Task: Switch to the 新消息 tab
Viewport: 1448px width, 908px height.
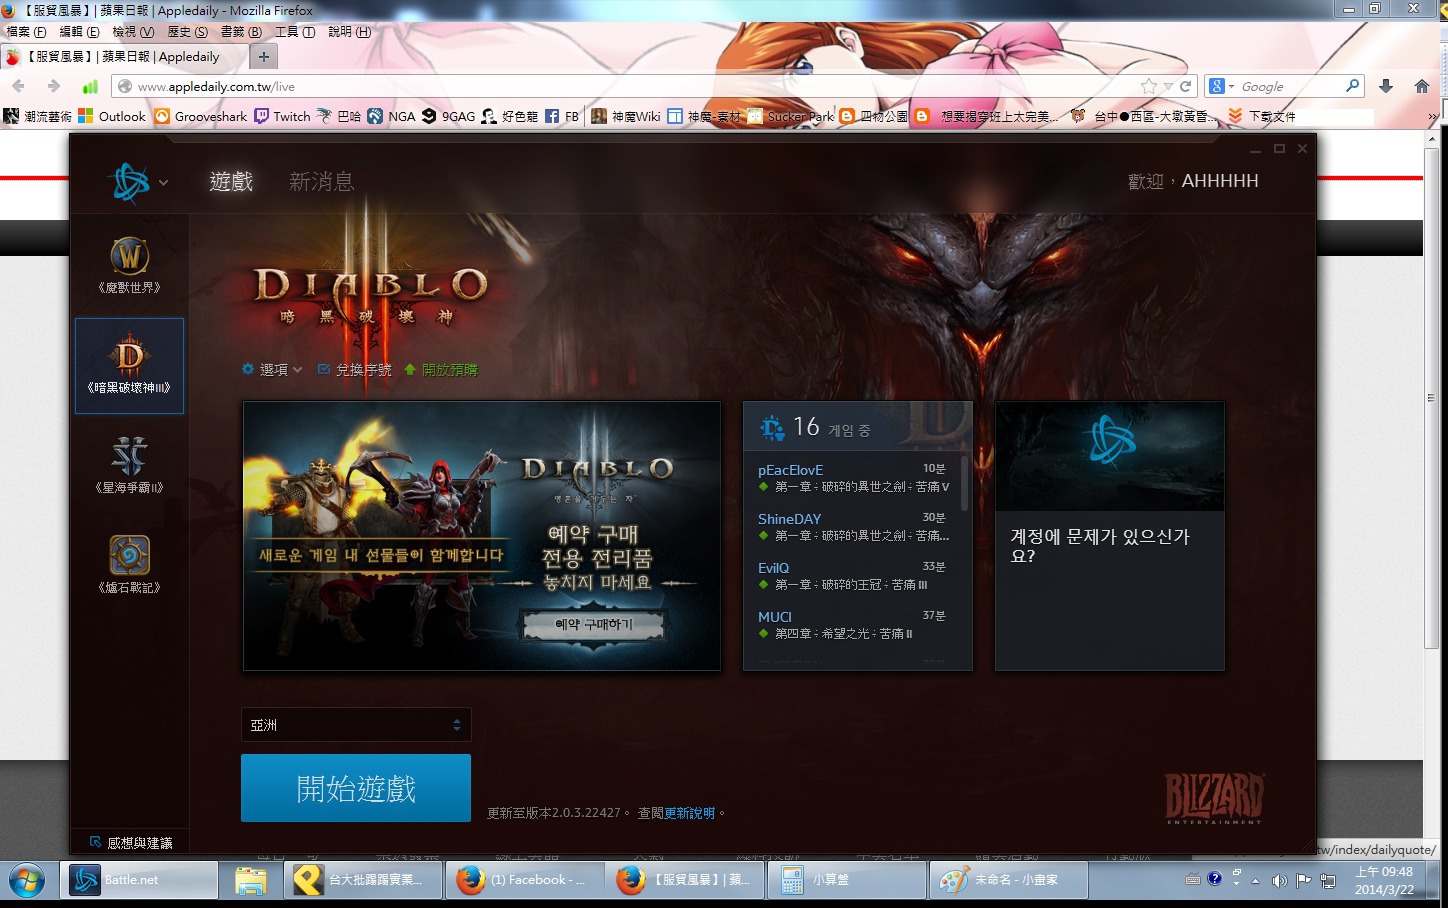Action: (x=321, y=181)
